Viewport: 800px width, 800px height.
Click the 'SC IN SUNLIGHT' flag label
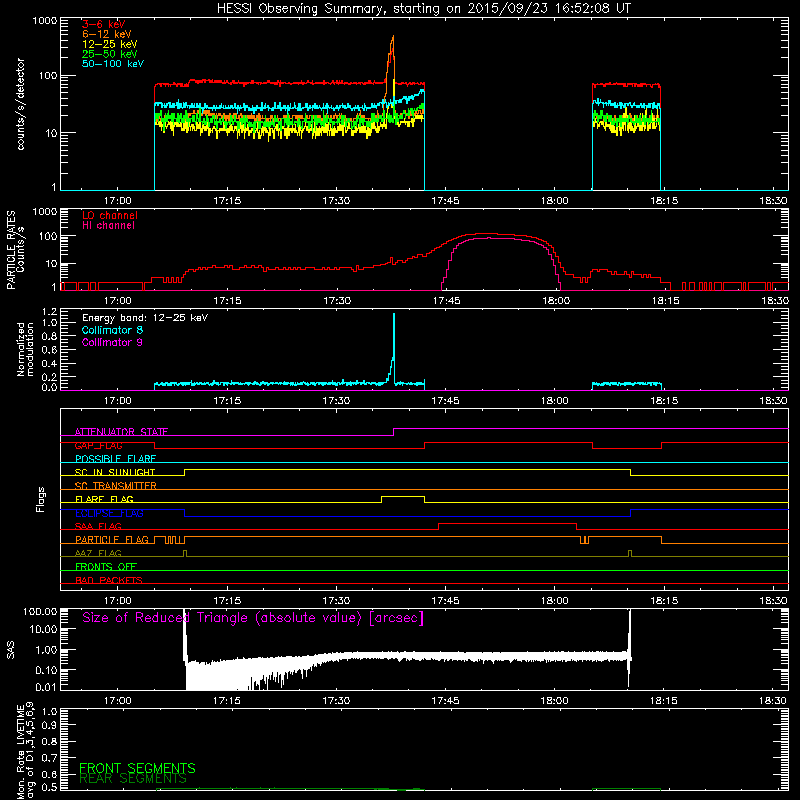tap(115, 472)
